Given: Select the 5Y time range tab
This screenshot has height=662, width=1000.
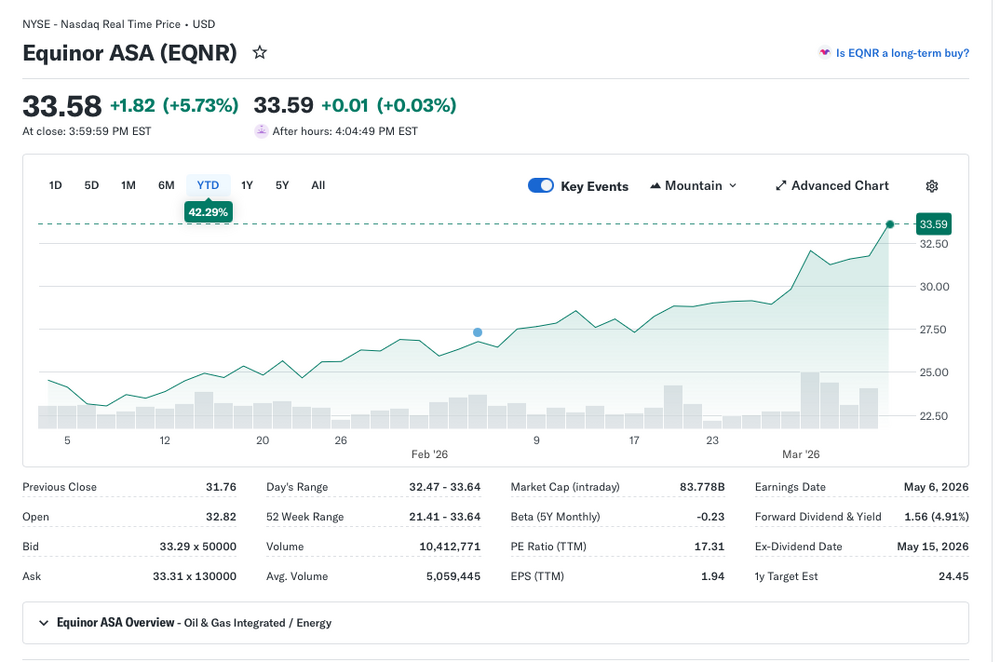Looking at the screenshot, I should (x=282, y=186).
